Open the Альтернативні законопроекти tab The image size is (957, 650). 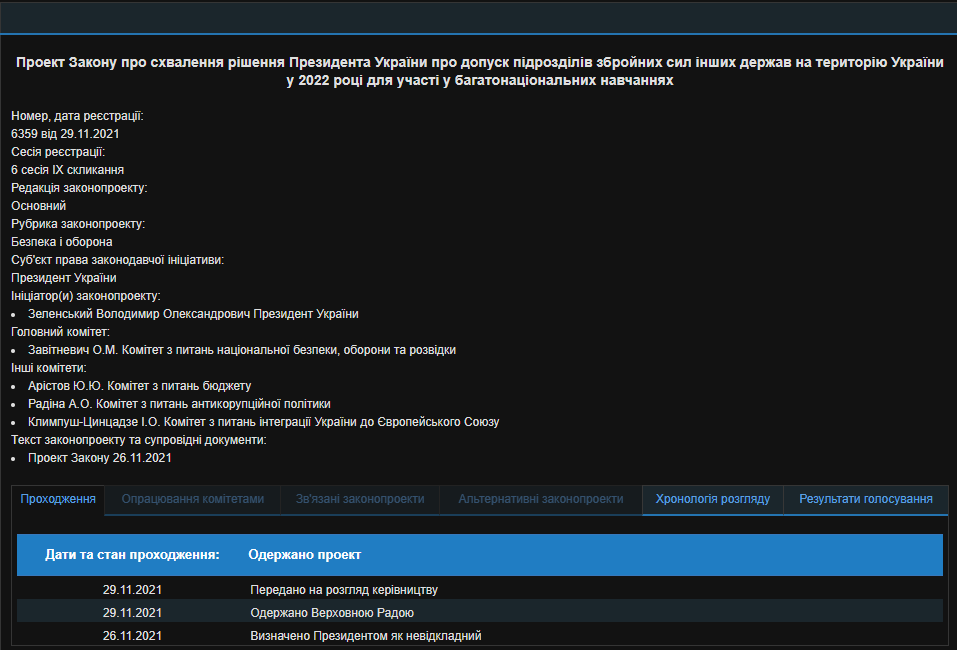541,499
